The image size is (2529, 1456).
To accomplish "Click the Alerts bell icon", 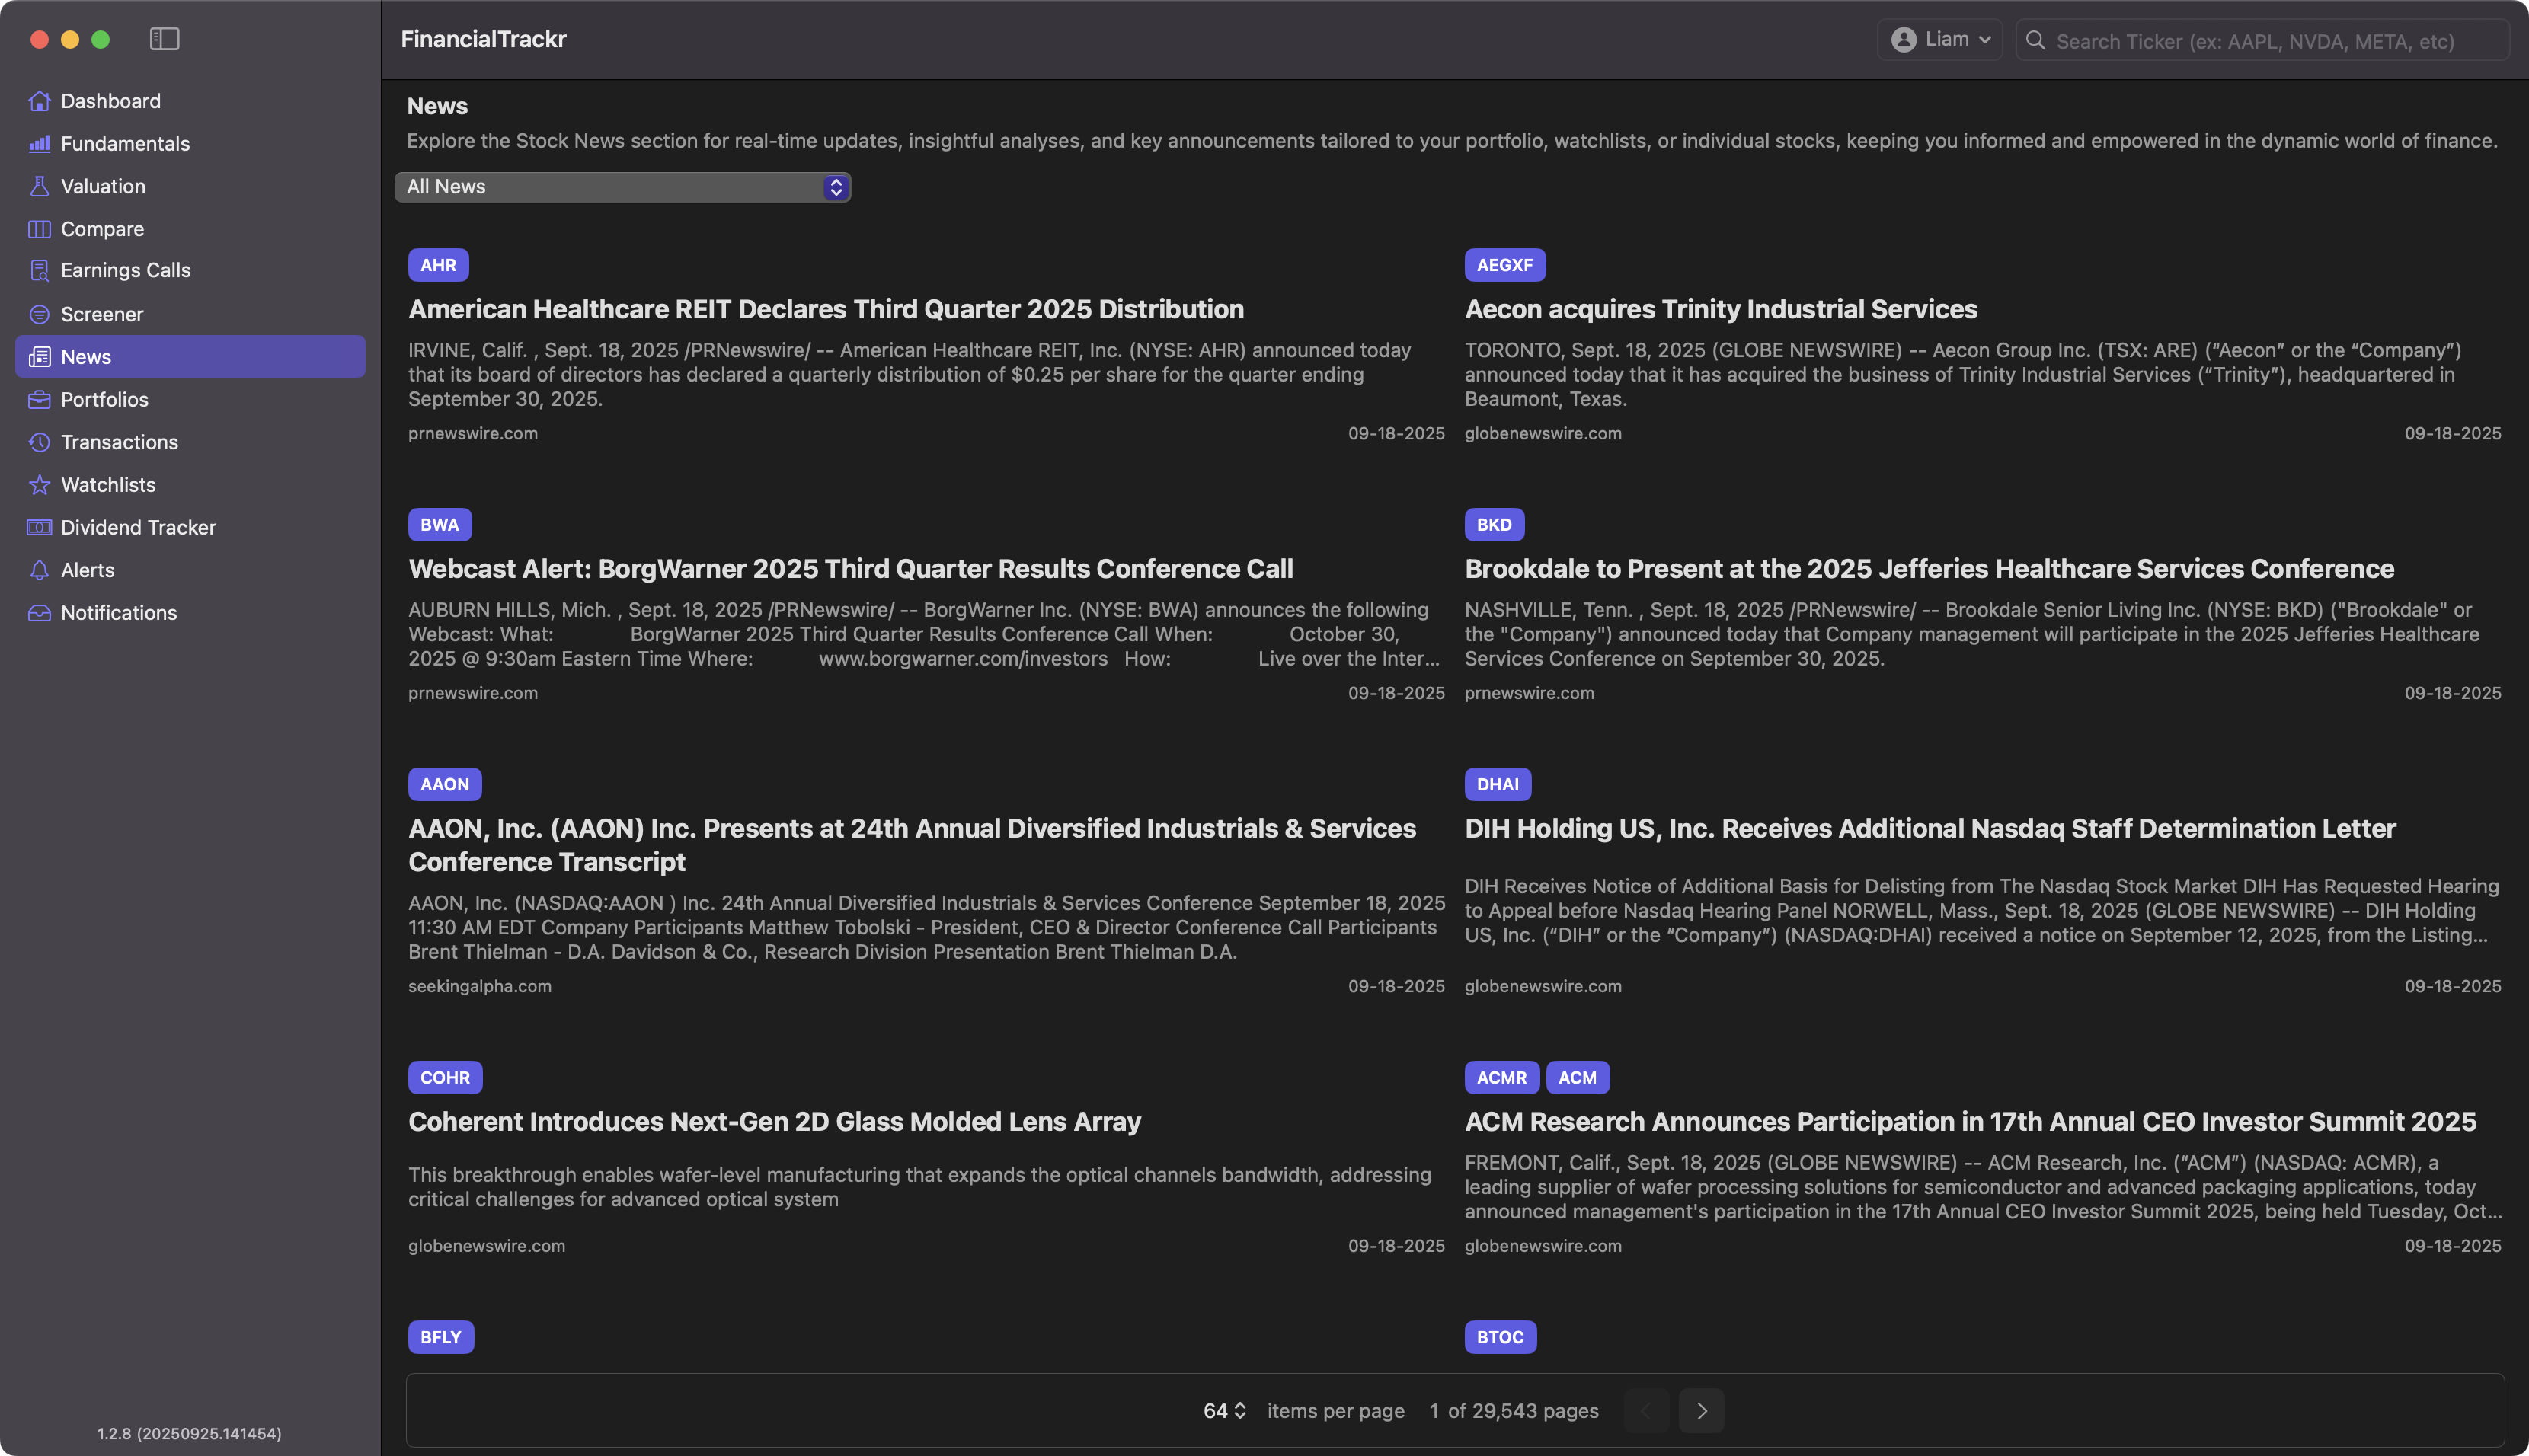I will (39, 570).
